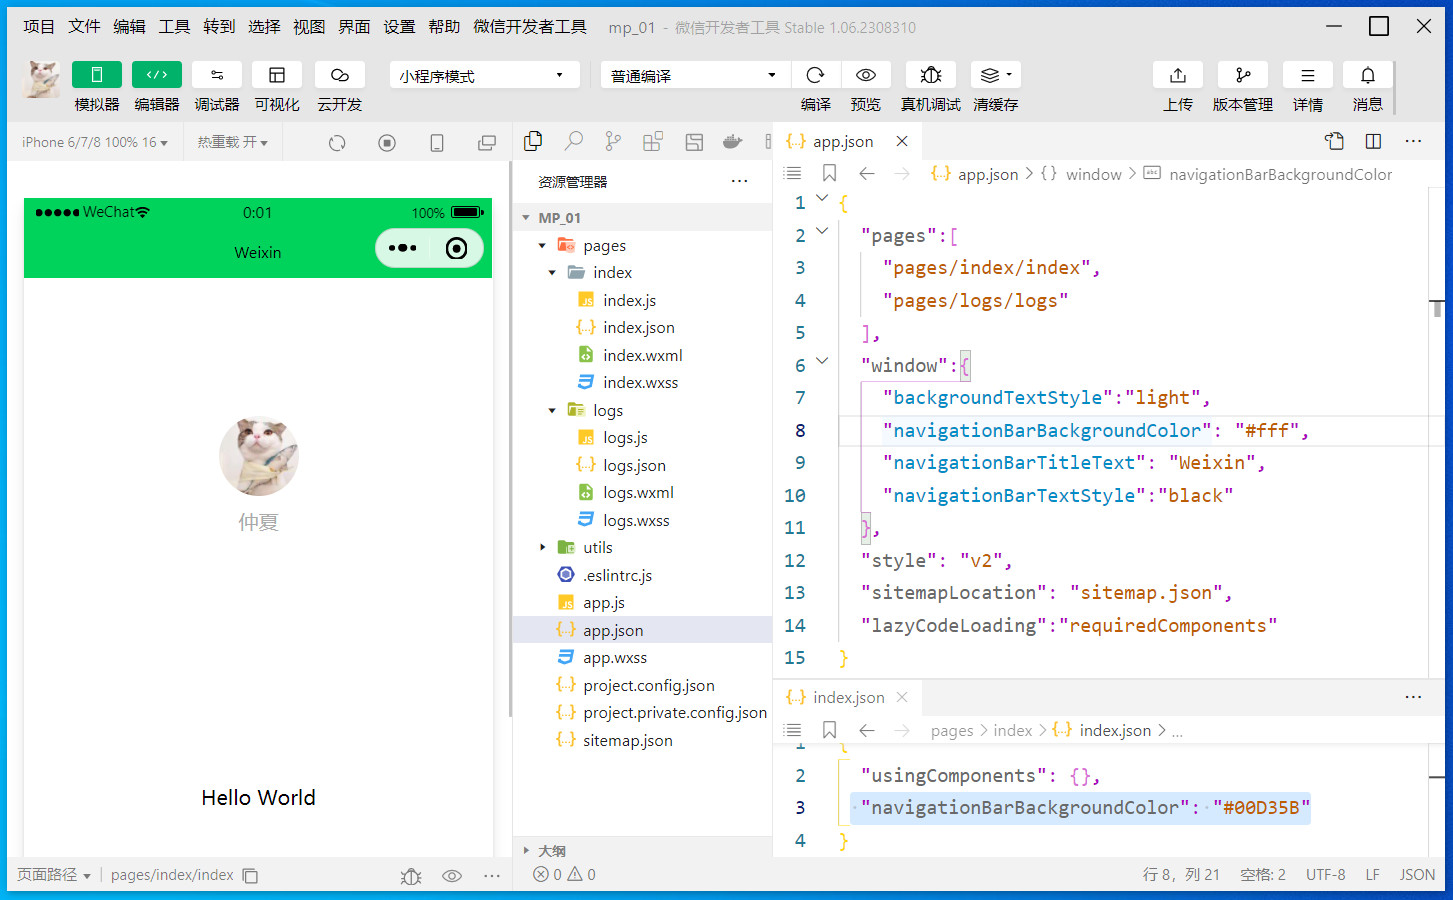This screenshot has height=900, width=1453.
Task: Start real device debugging icon
Action: click(x=931, y=75)
